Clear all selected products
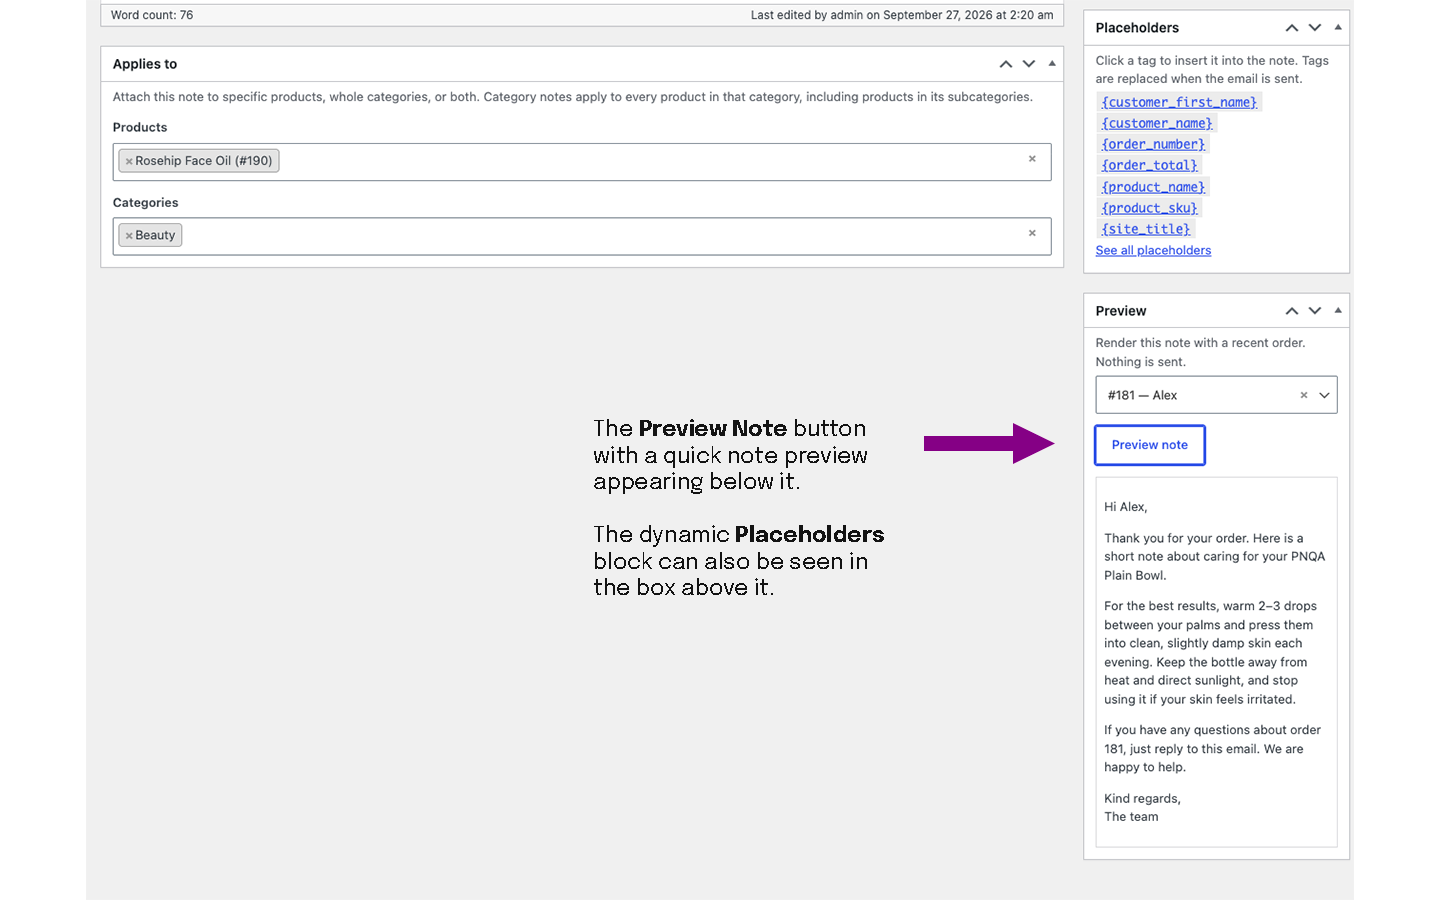1440x900 pixels. [x=1032, y=159]
